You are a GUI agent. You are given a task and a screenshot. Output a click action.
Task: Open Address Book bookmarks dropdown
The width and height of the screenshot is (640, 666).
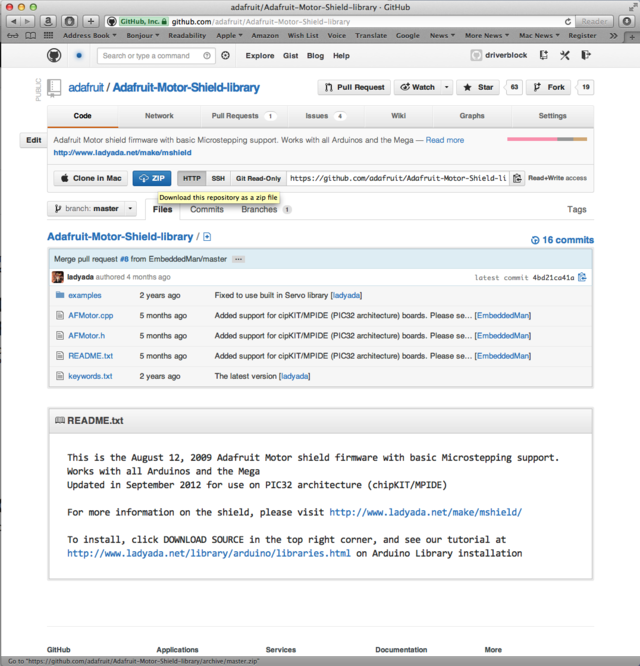coord(89,36)
